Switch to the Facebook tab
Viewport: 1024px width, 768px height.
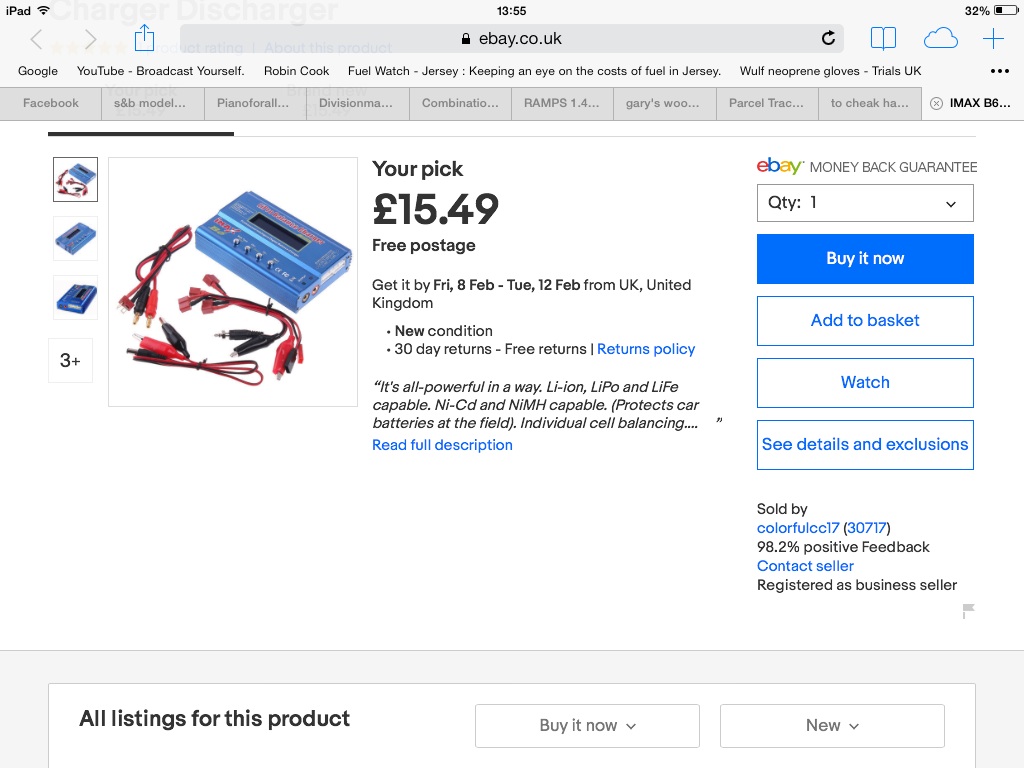51,103
